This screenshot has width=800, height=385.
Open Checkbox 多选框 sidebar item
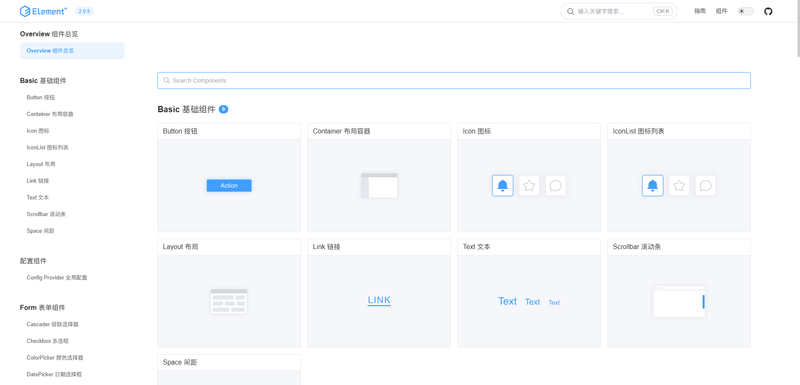47,341
